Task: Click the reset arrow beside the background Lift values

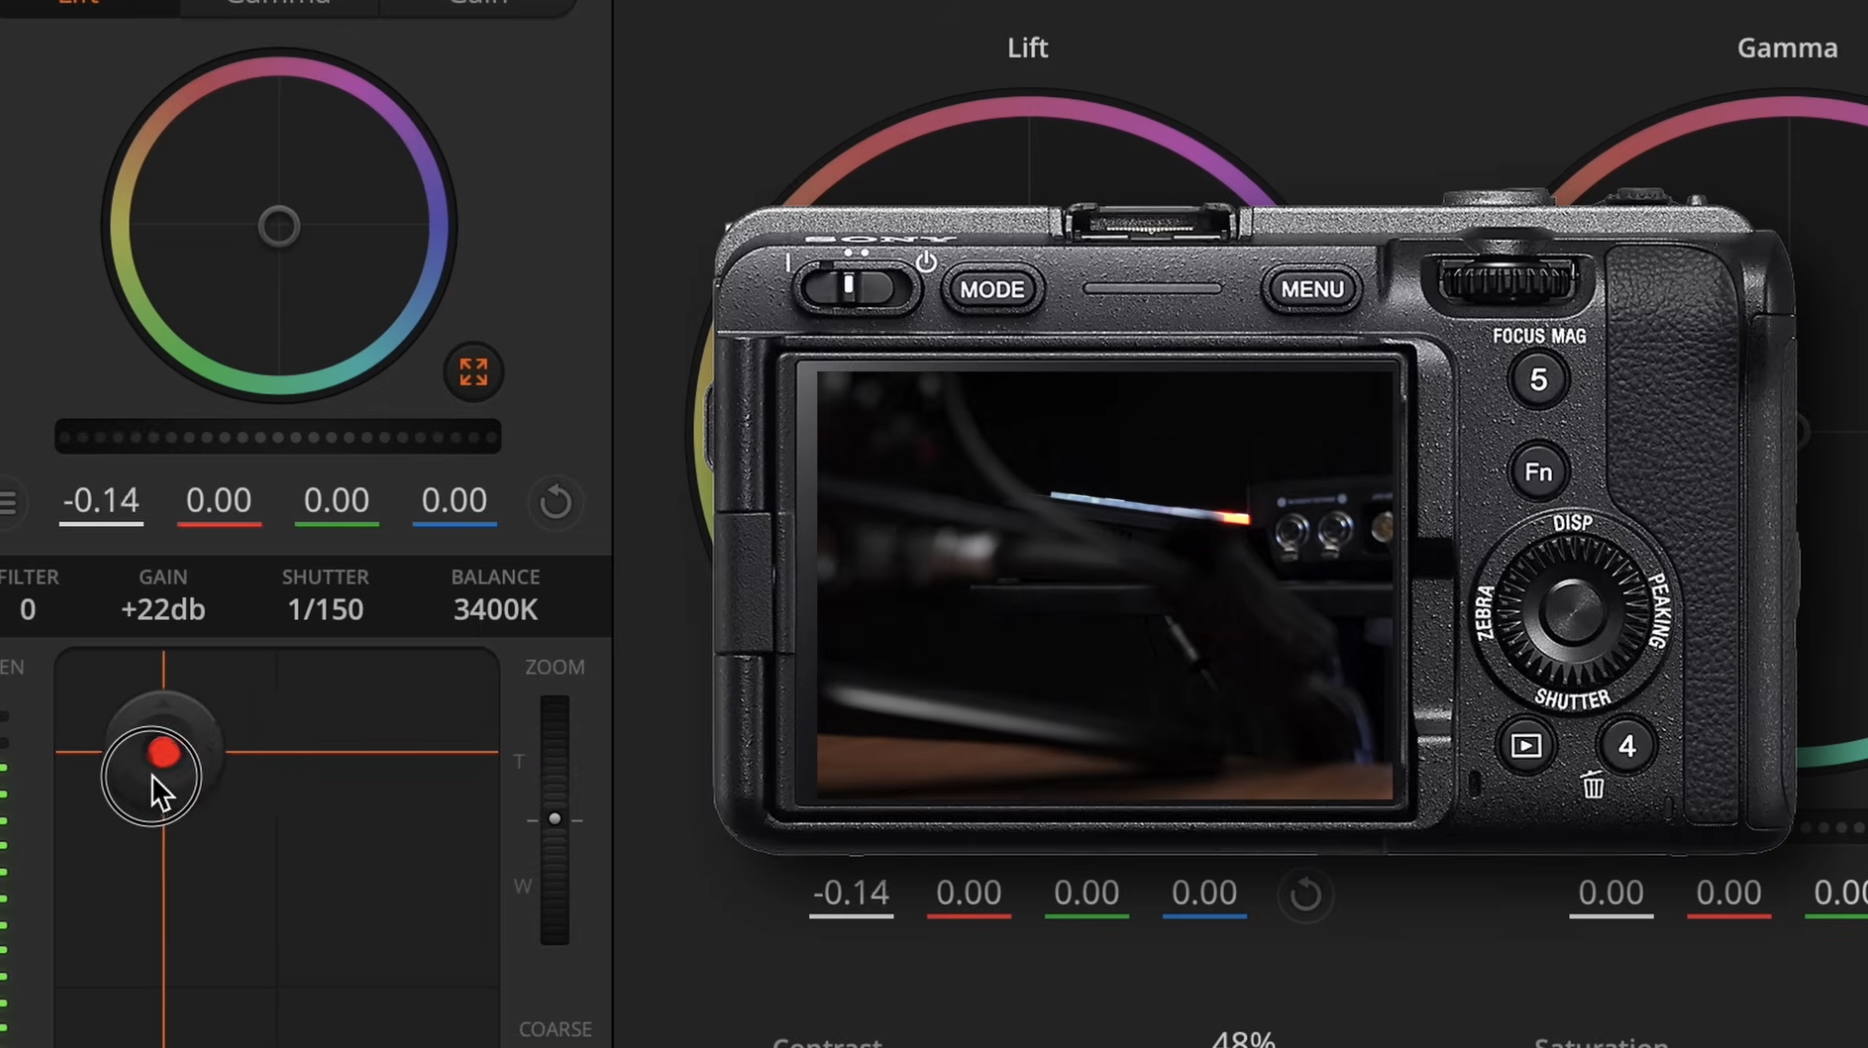Action: (x=1306, y=893)
